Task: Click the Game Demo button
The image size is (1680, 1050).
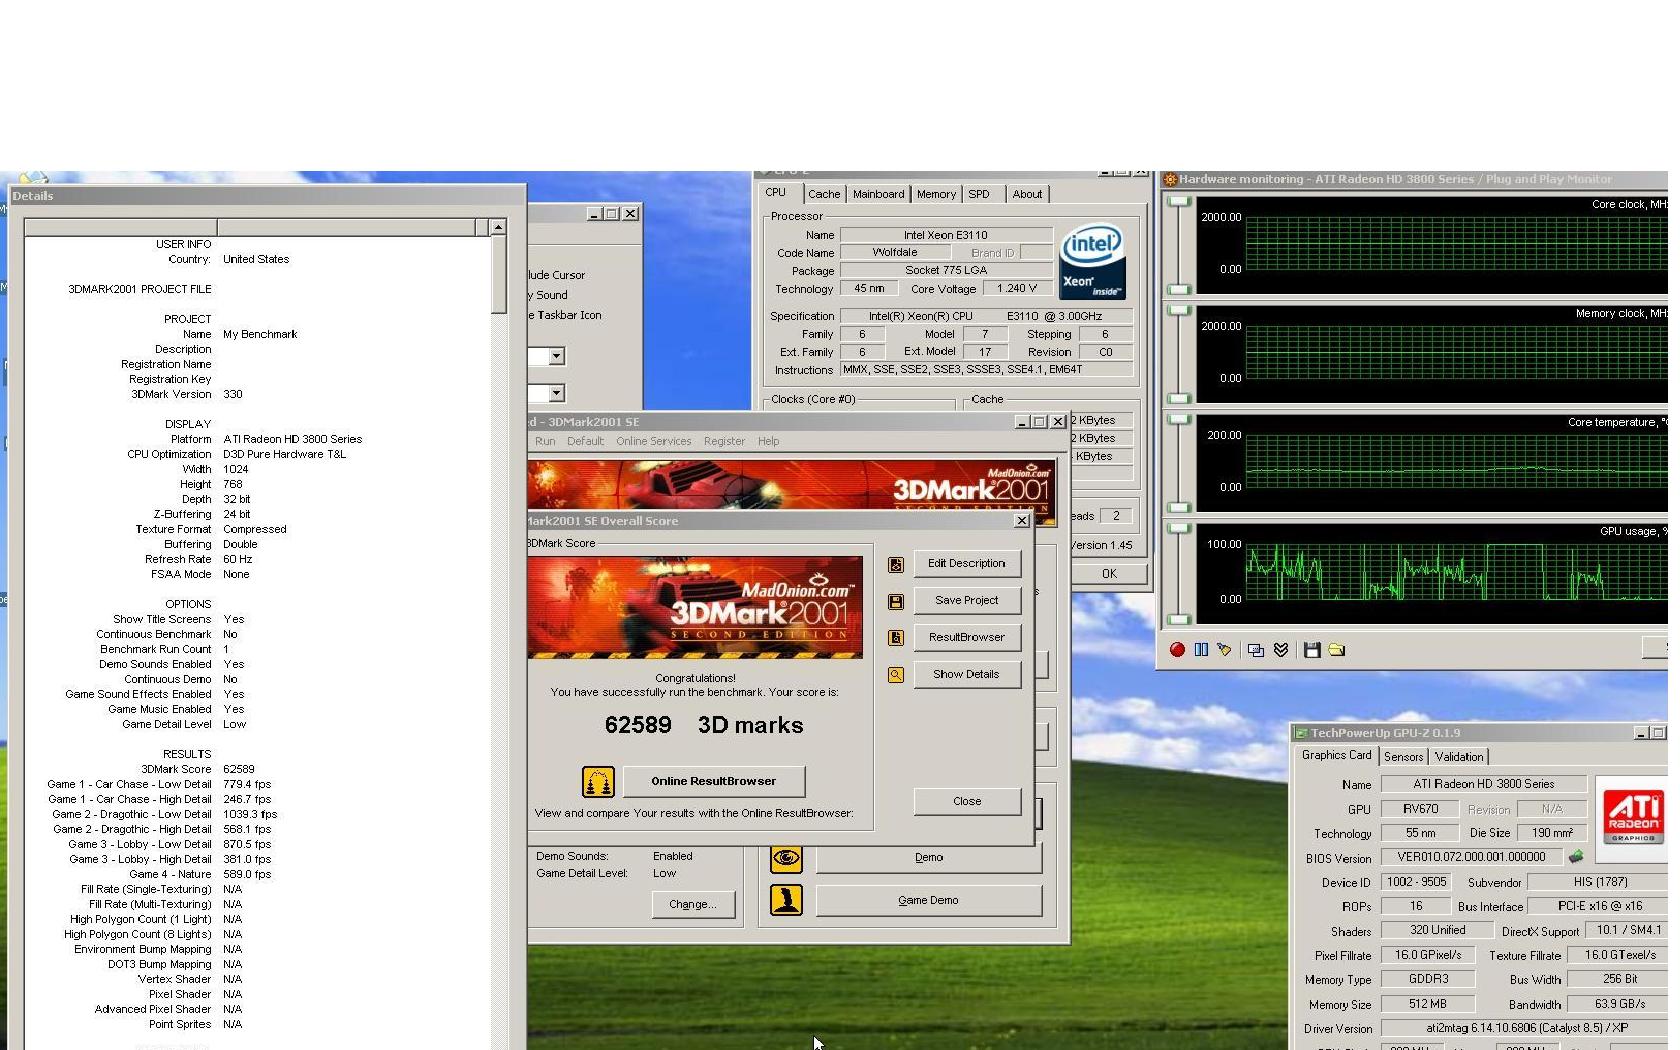Action: 929,900
